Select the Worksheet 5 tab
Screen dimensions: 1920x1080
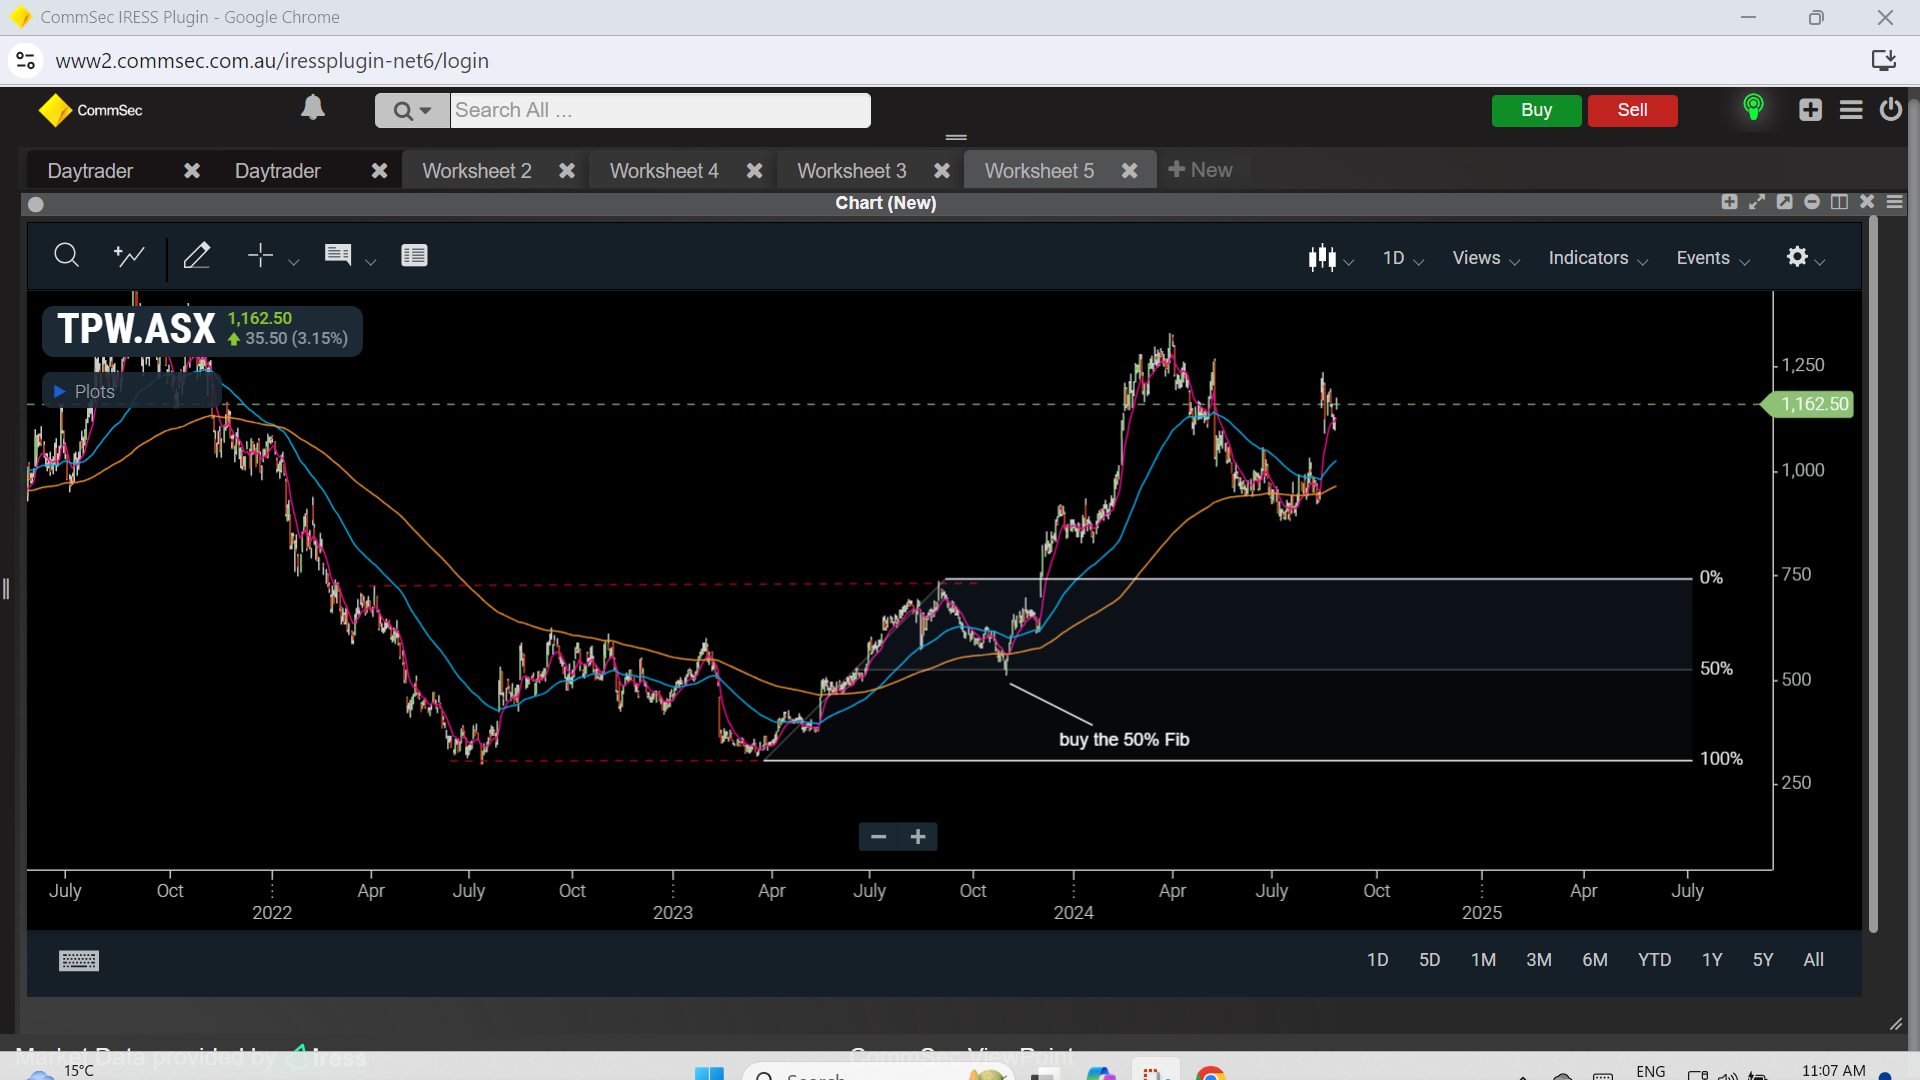pyautogui.click(x=1039, y=171)
